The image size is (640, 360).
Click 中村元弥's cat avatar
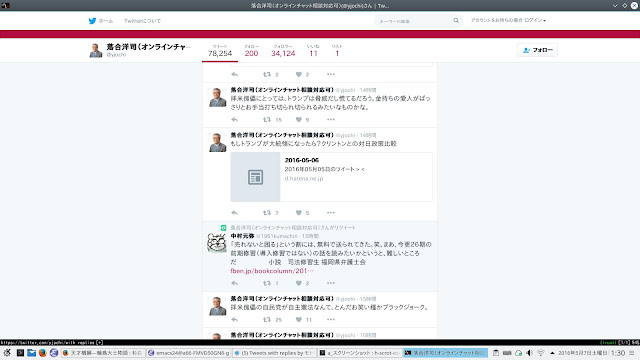click(x=216, y=242)
